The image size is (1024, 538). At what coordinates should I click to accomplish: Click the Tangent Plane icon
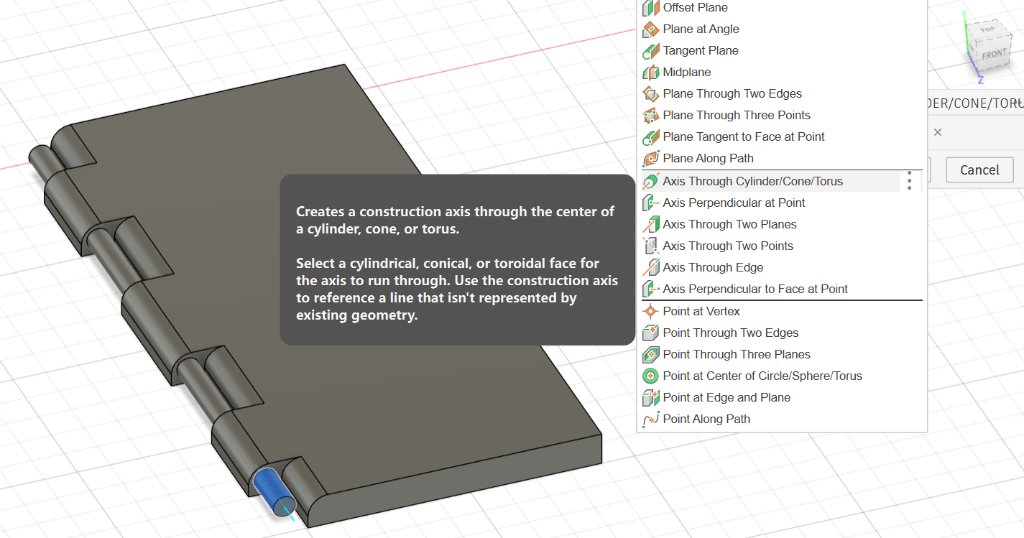point(651,51)
